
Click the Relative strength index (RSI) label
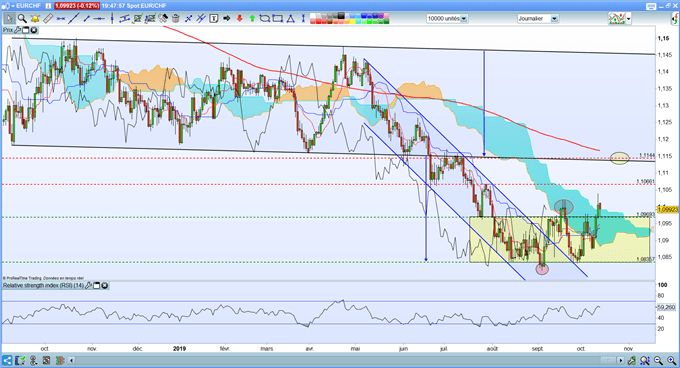(x=43, y=286)
